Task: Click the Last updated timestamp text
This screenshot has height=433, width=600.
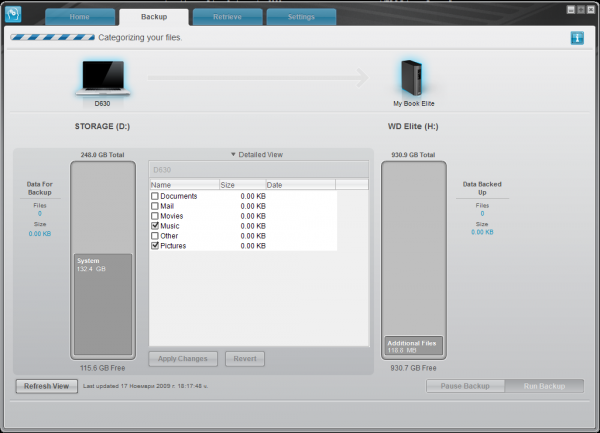Action: (145, 386)
